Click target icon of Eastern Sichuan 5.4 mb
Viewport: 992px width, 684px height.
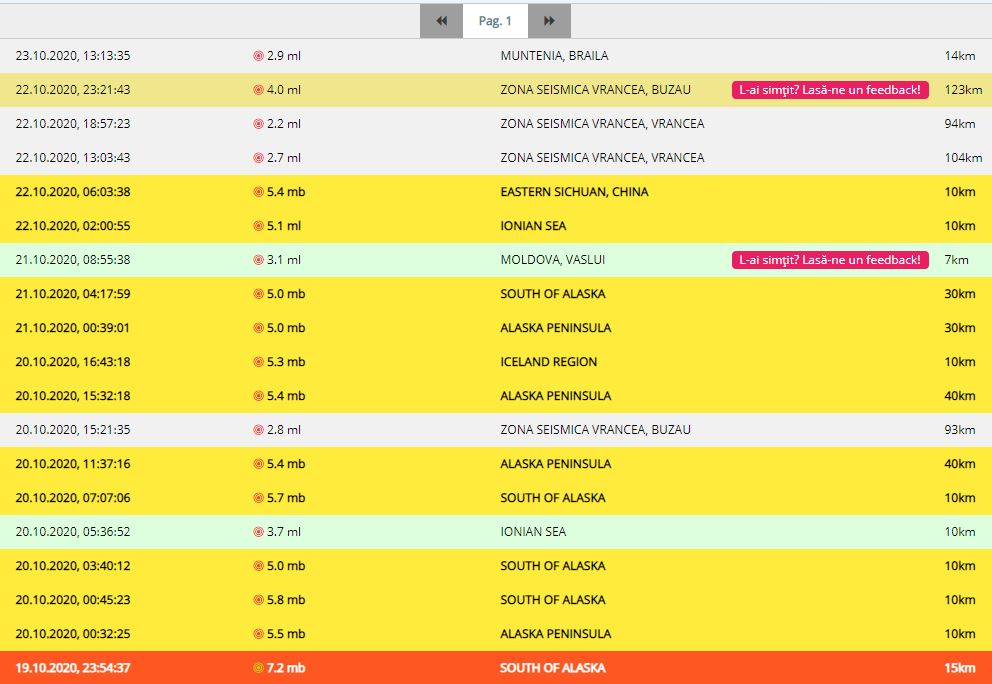click(258, 192)
